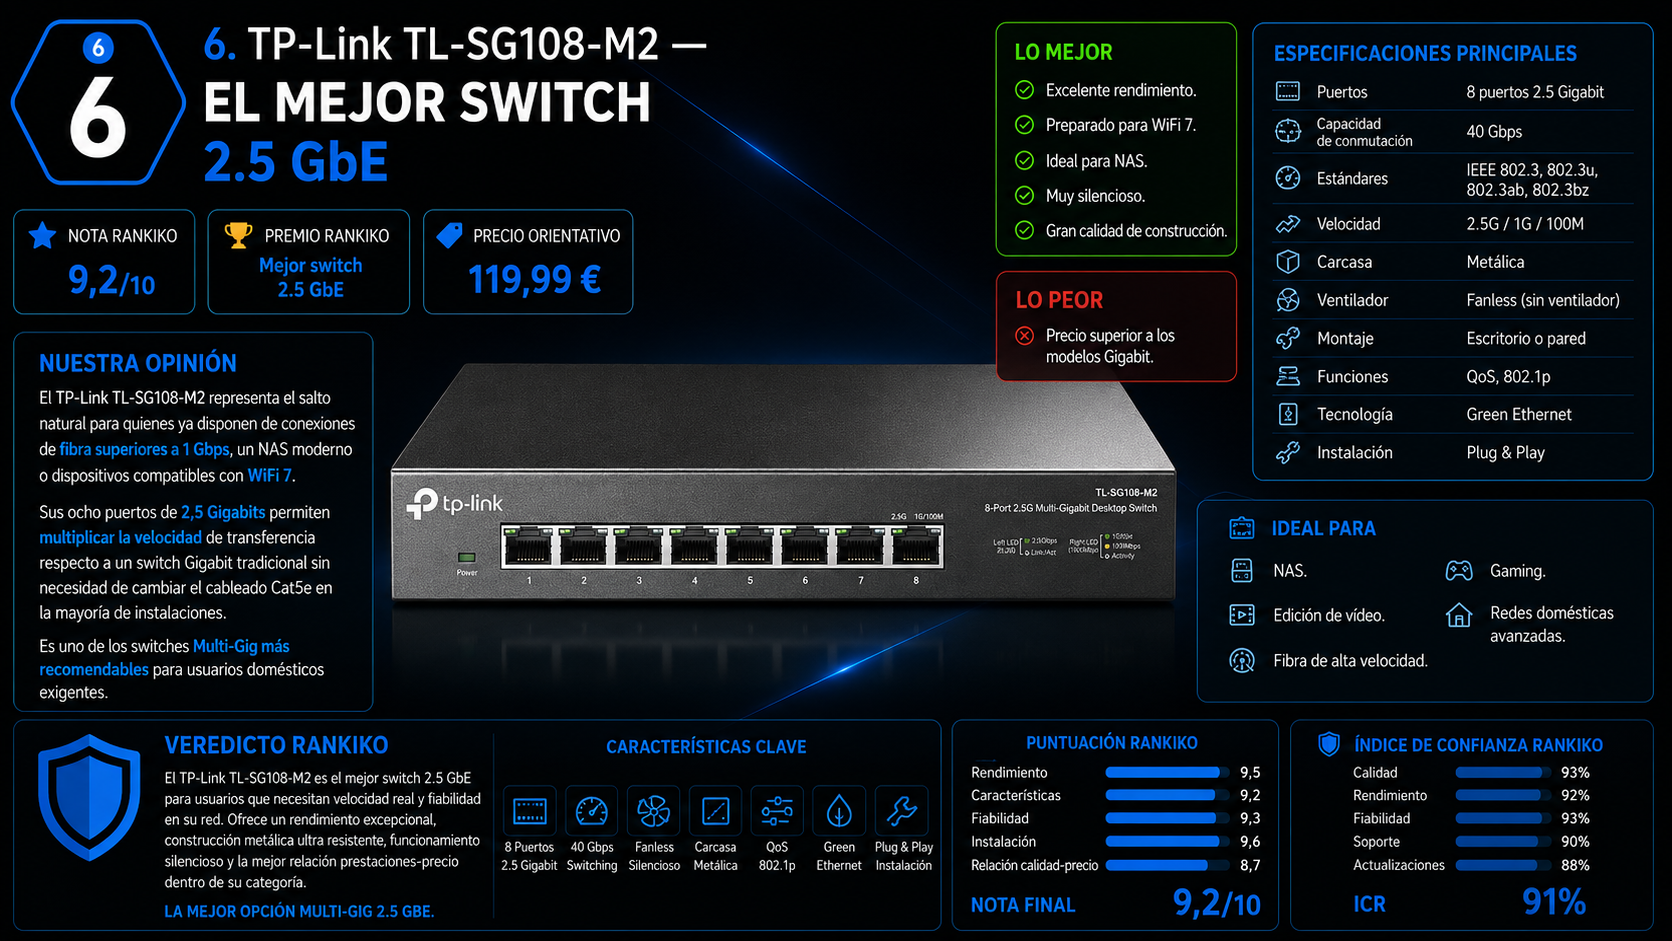Click the Plug & Play wrench feature icon
Viewport: 1672px width, 941px height.
pos(902,811)
